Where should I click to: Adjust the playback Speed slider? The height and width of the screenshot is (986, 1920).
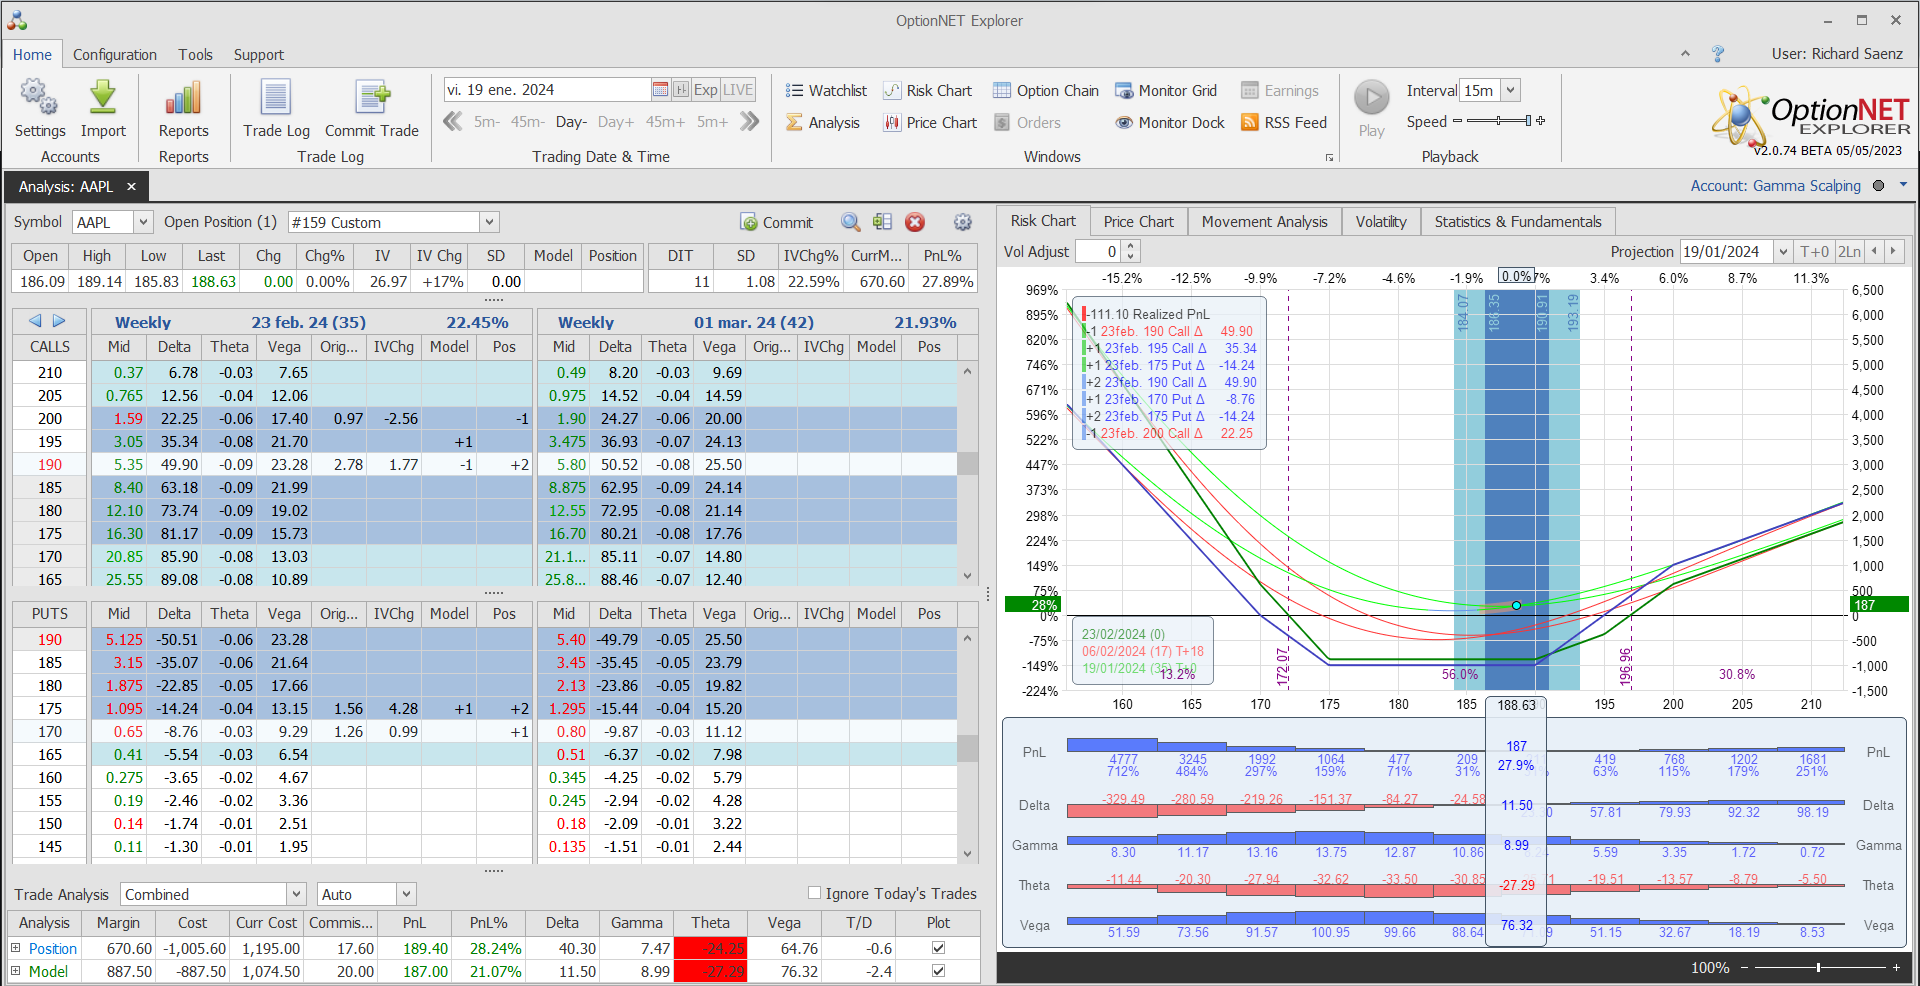pos(1500,121)
